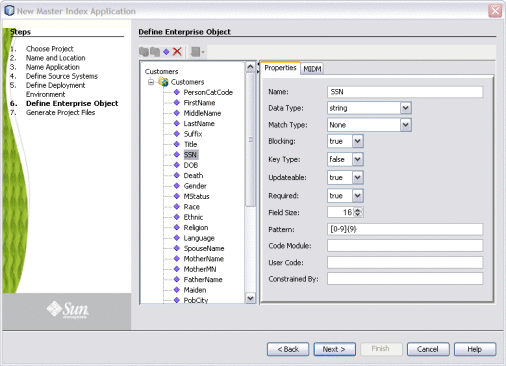This screenshot has height=366, width=506.
Task: Open the Key Type dropdown
Action: click(357, 159)
